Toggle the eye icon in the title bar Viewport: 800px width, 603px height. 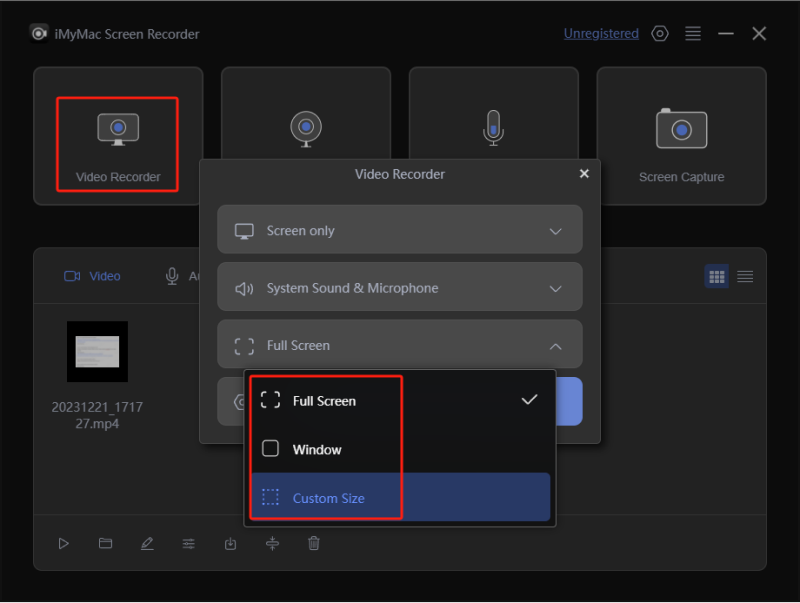(x=660, y=33)
